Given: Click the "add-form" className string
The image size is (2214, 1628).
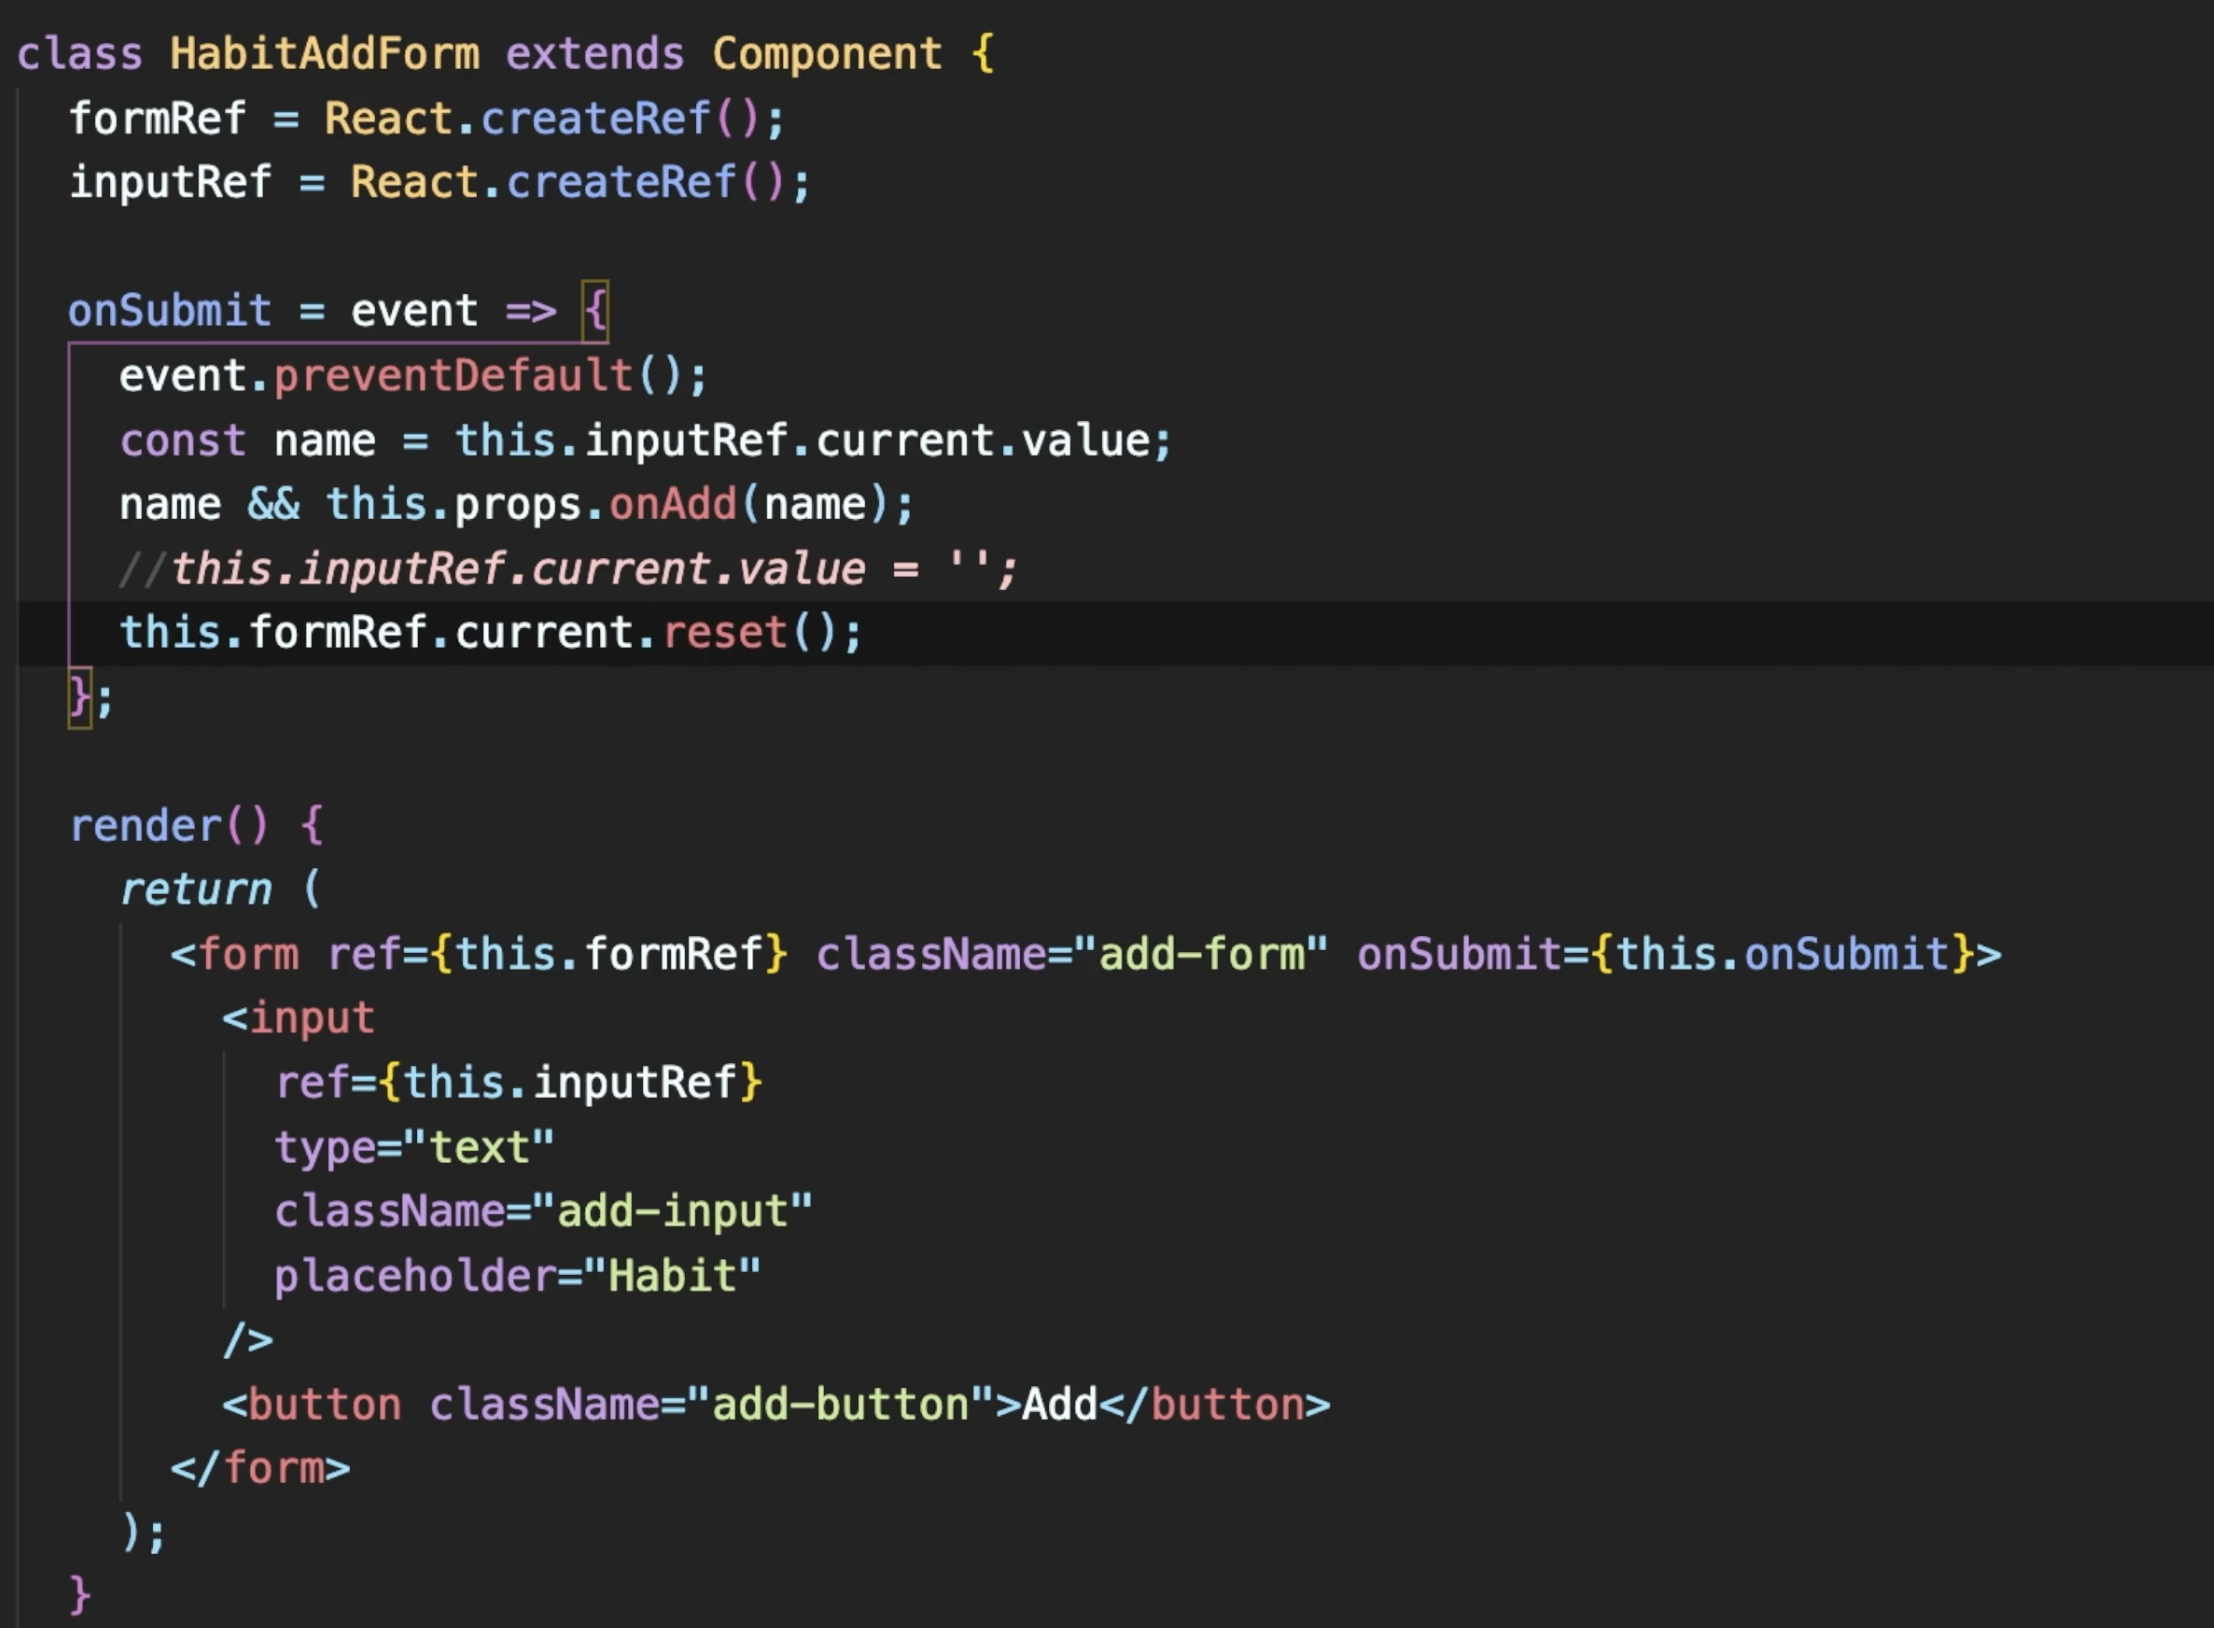Looking at the screenshot, I should coord(1200,954).
